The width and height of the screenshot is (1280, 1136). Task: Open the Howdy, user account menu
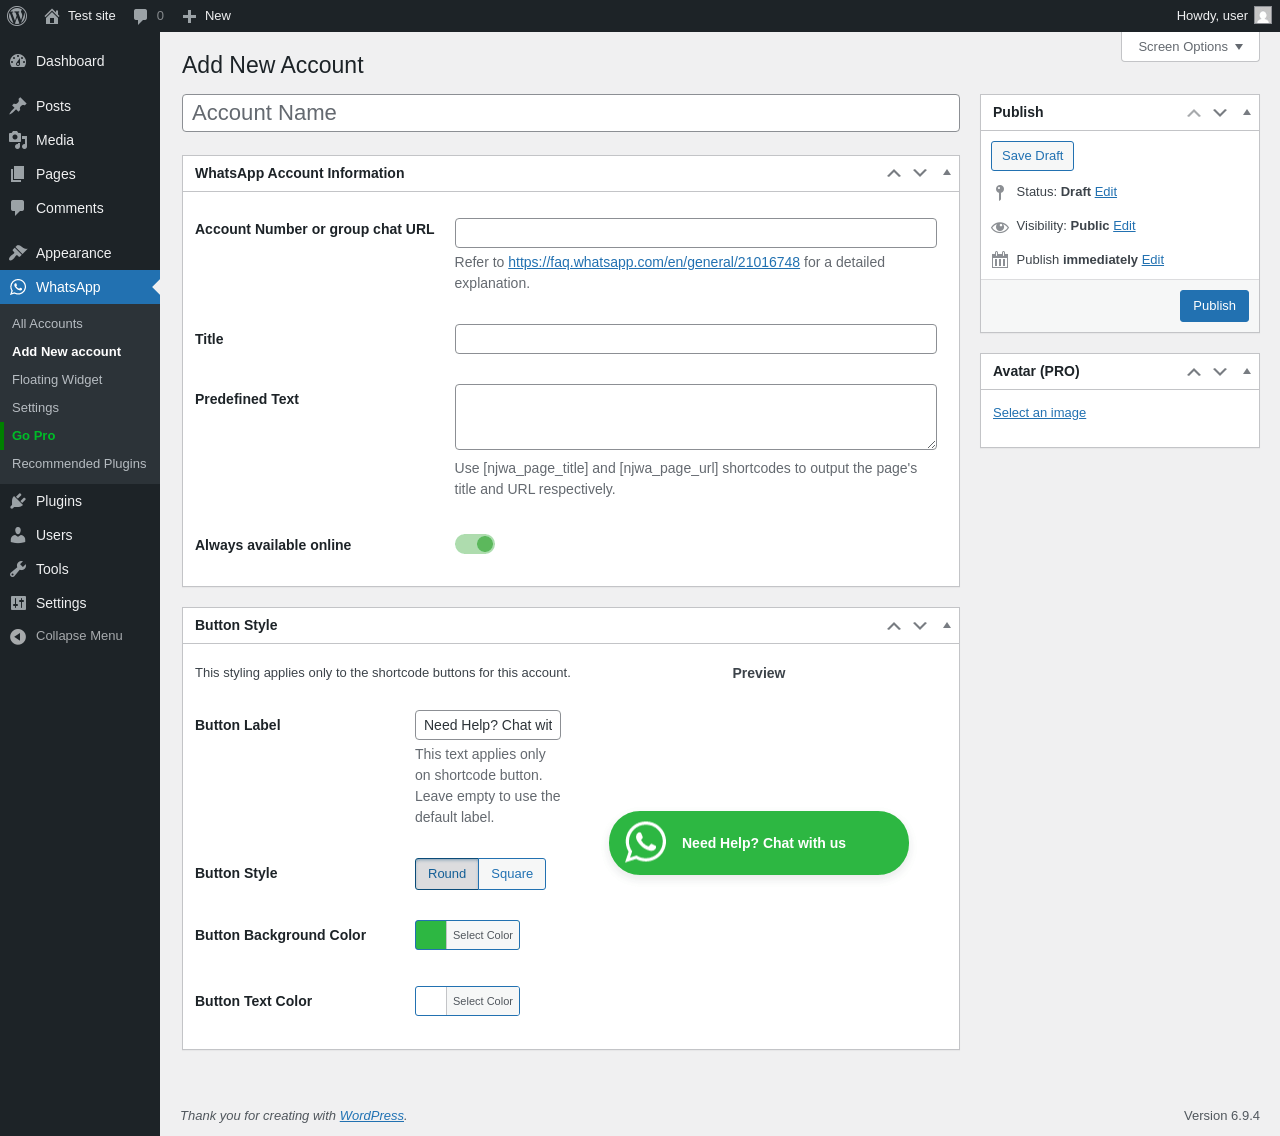[x=1223, y=16]
